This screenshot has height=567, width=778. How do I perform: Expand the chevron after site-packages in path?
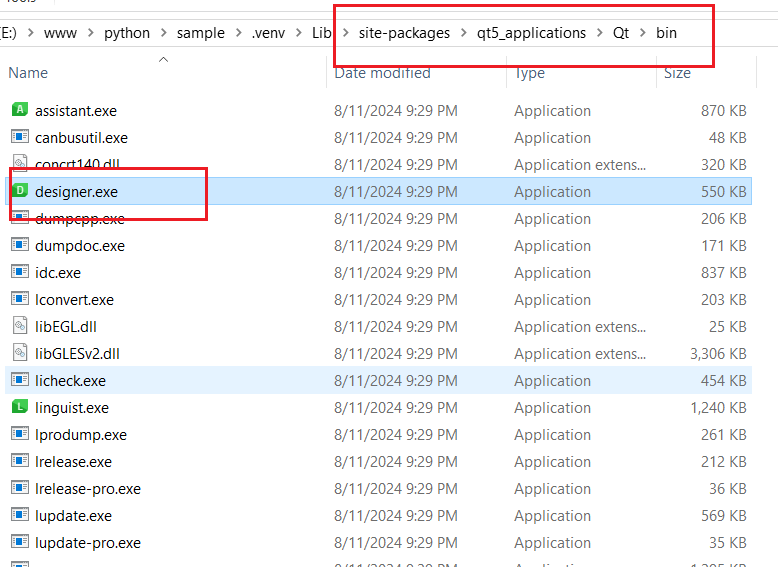(465, 33)
